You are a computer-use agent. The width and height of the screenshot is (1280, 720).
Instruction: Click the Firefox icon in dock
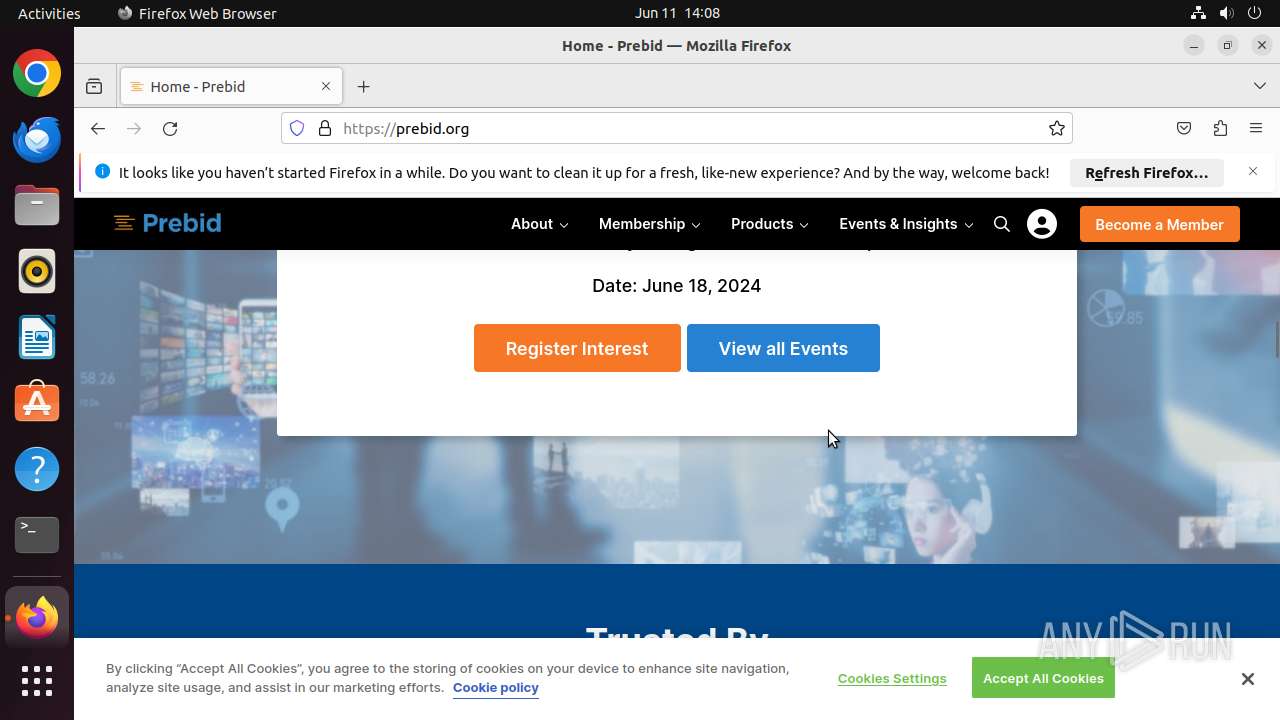pyautogui.click(x=37, y=617)
